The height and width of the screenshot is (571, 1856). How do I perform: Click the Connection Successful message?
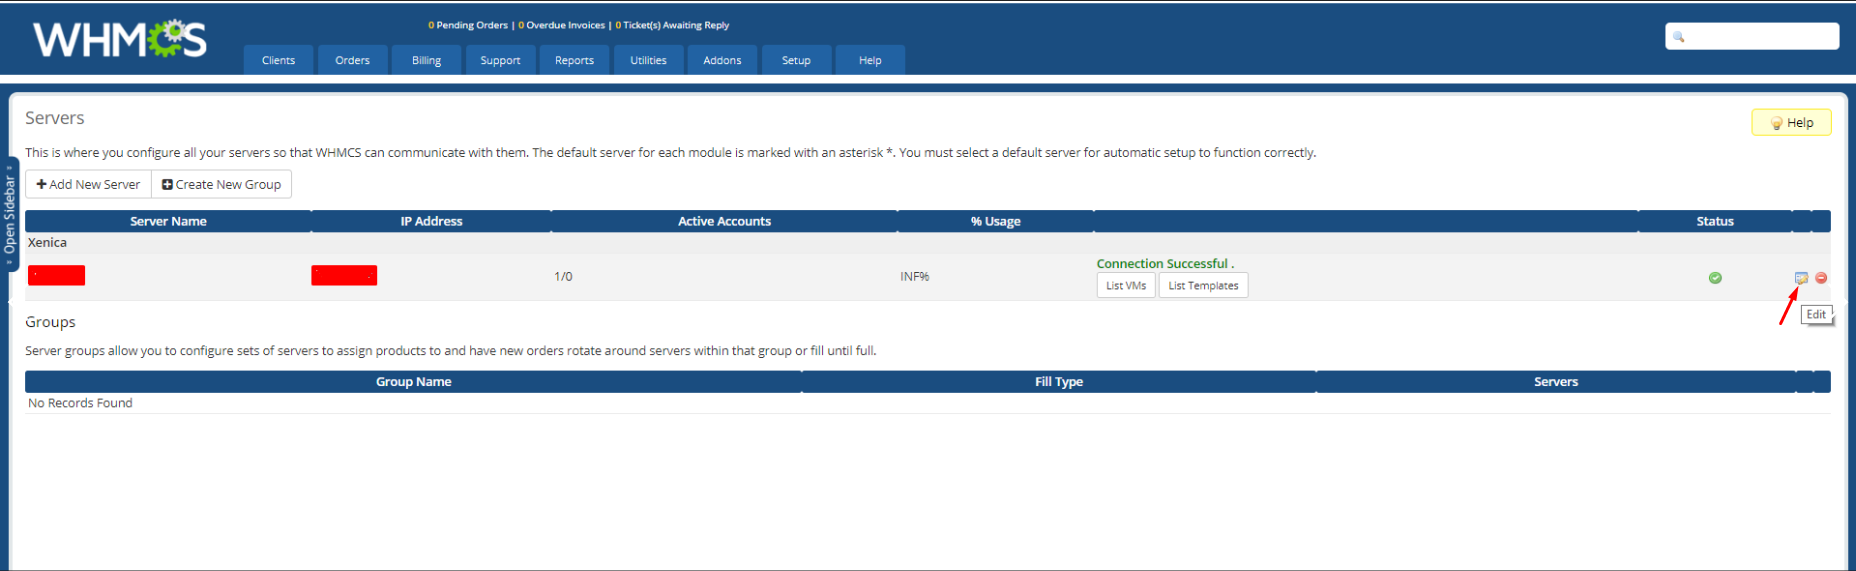pyautogui.click(x=1165, y=264)
